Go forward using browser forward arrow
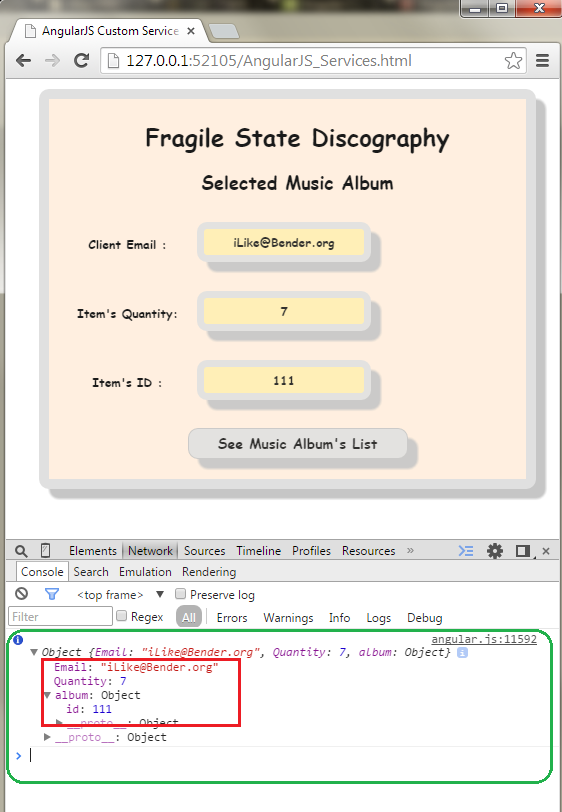The height and width of the screenshot is (812, 562). coord(52,61)
